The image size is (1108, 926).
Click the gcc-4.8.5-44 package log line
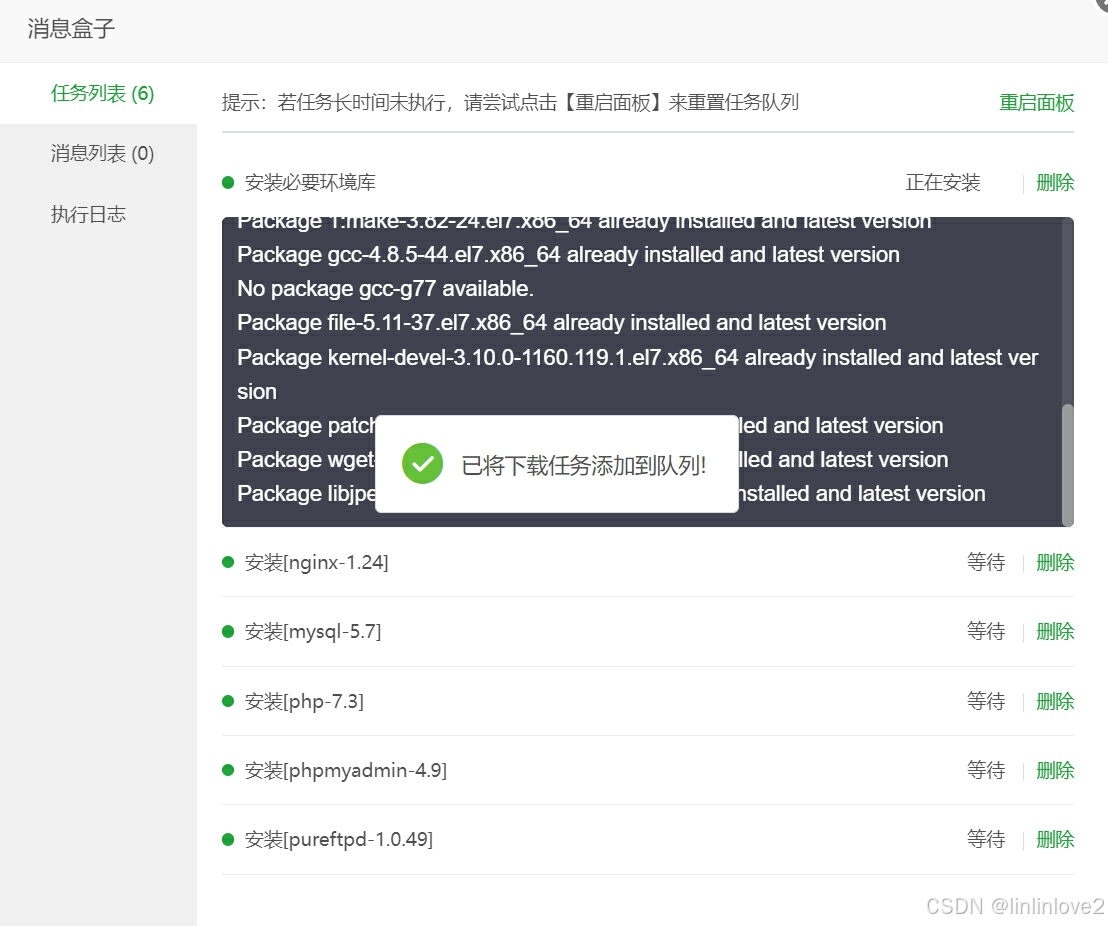(x=568, y=254)
